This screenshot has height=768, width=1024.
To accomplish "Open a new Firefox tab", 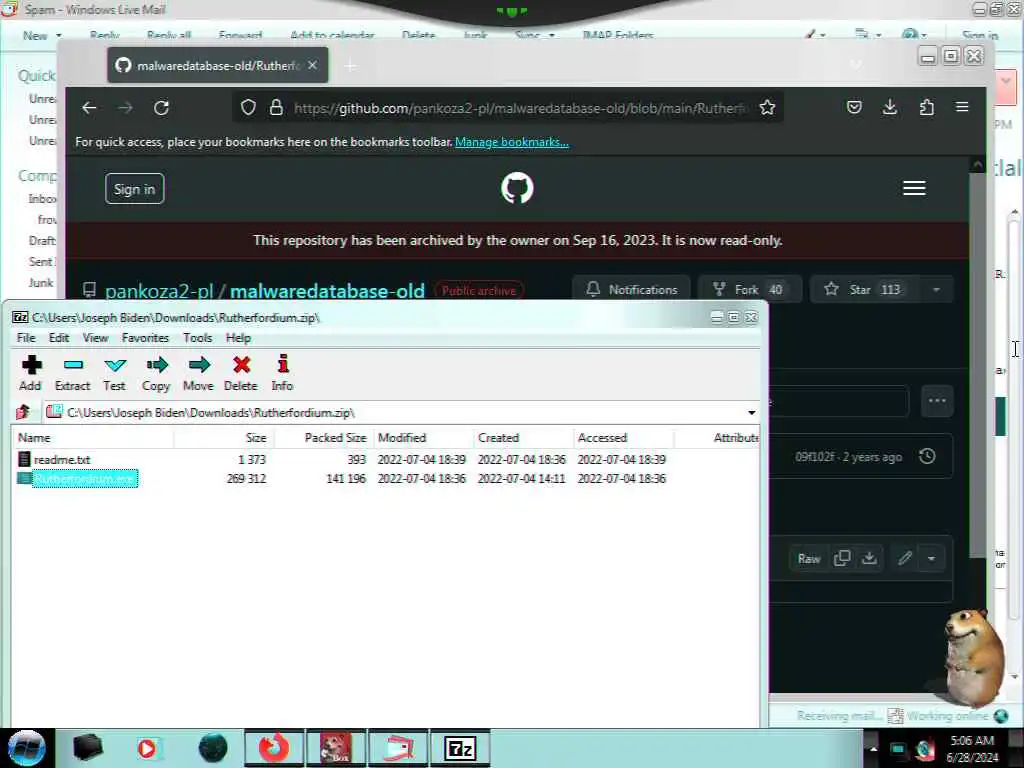I will [351, 65].
